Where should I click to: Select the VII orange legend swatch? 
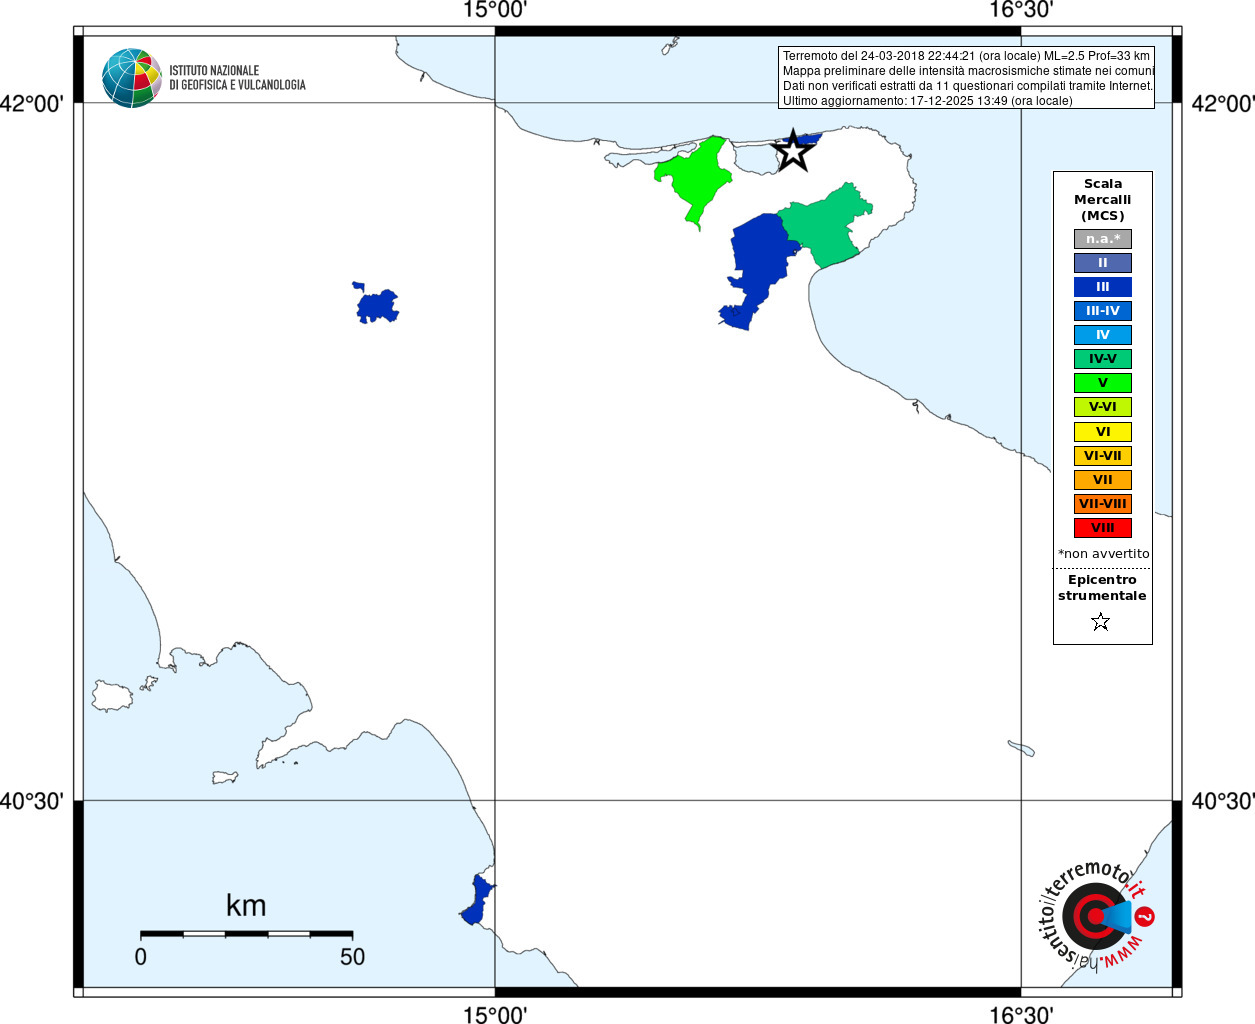[1103, 480]
